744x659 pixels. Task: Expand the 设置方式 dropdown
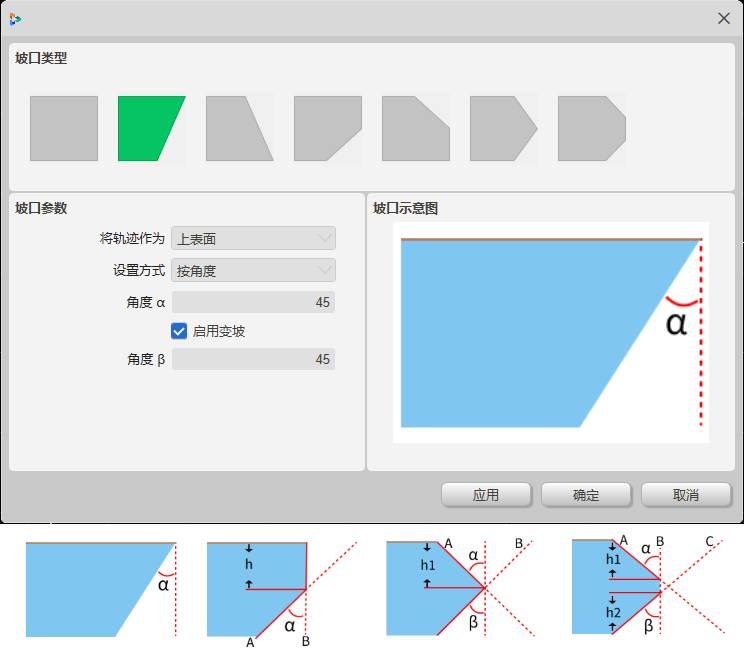253,270
